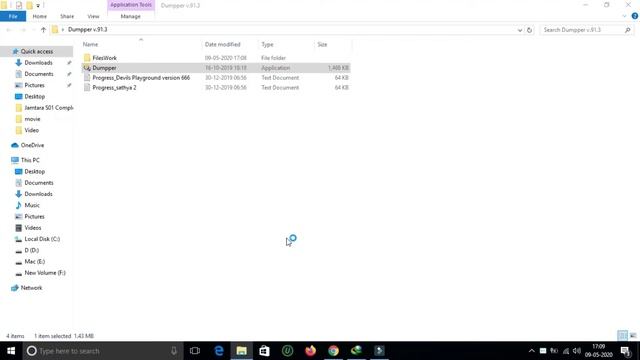640x360 pixels.
Task: Open Pictures under Quick access
Action: click(x=34, y=85)
